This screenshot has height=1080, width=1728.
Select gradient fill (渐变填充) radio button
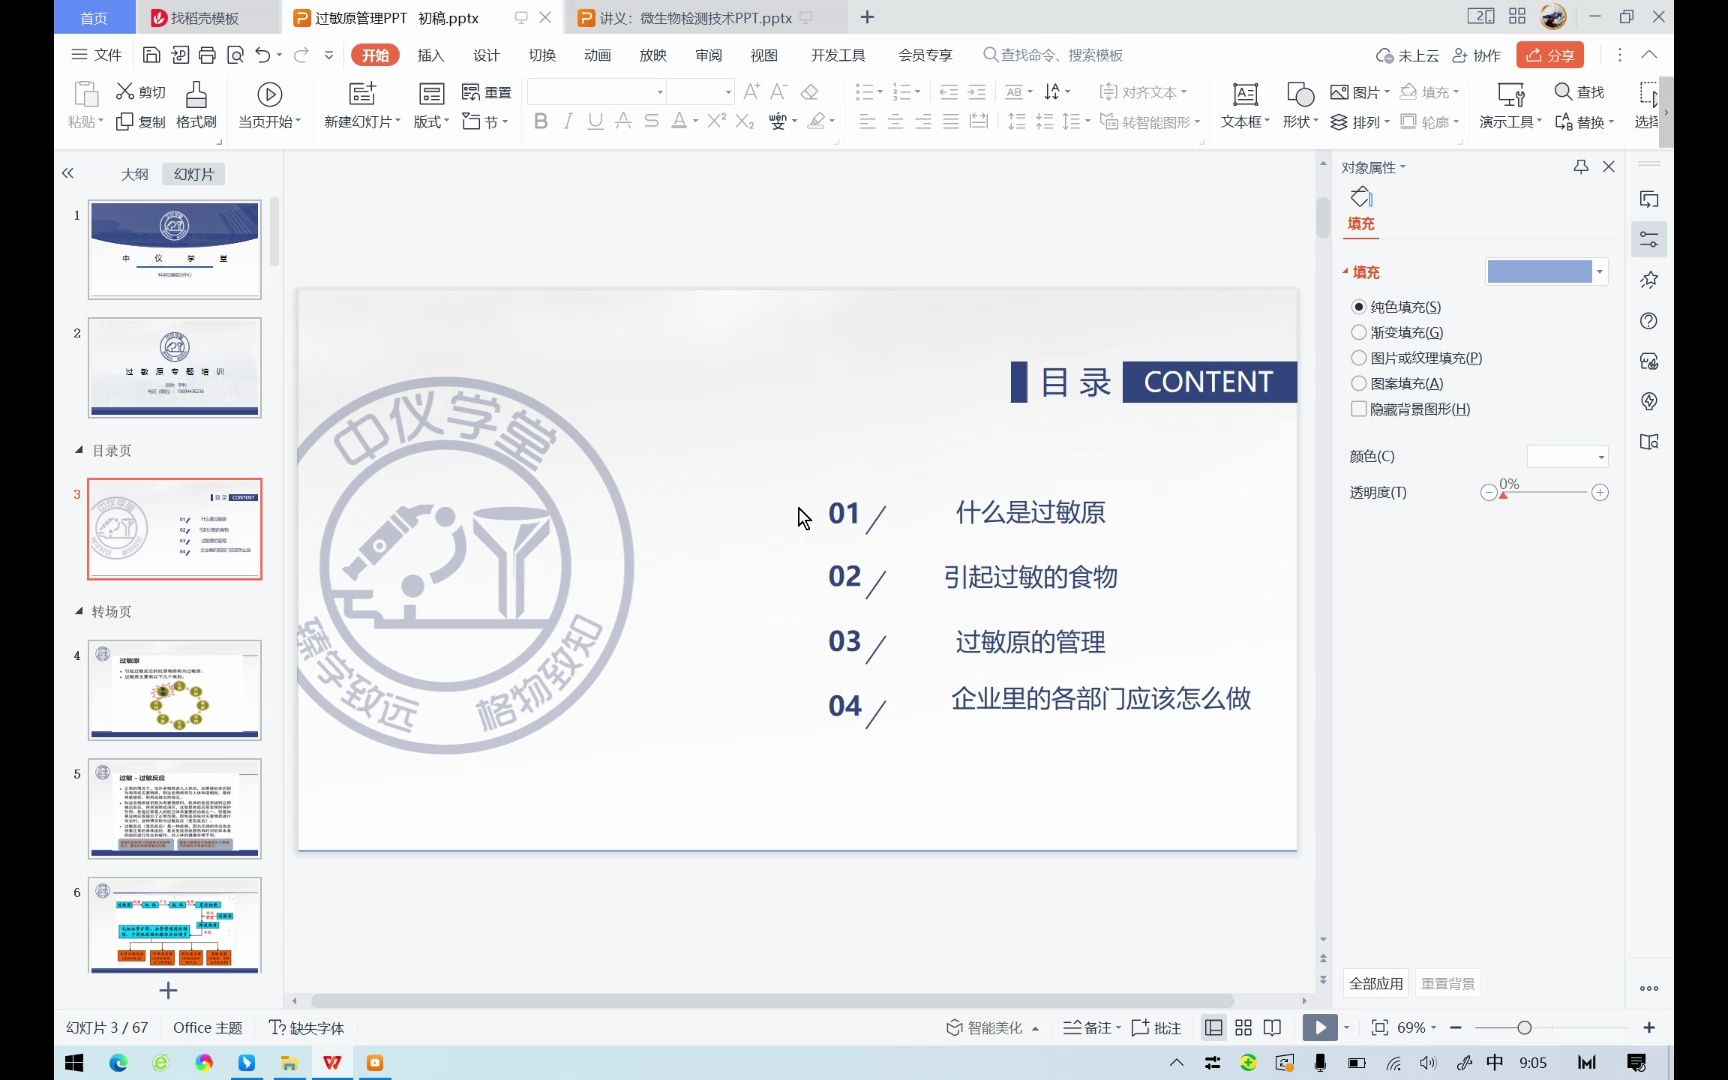pos(1358,332)
